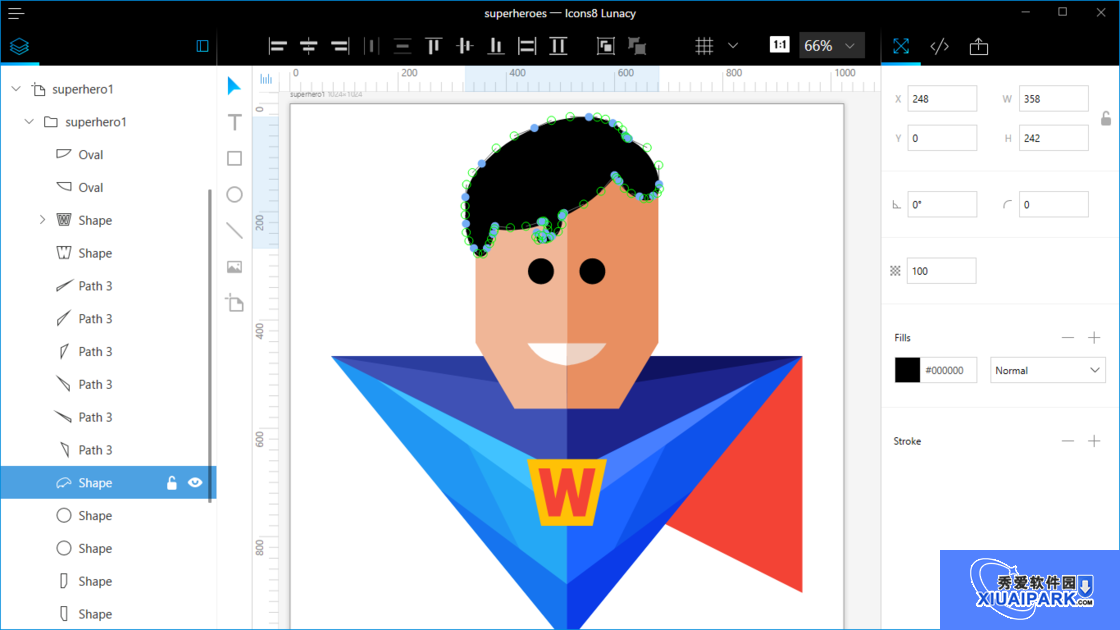Click the height H field

pyautogui.click(x=1054, y=138)
